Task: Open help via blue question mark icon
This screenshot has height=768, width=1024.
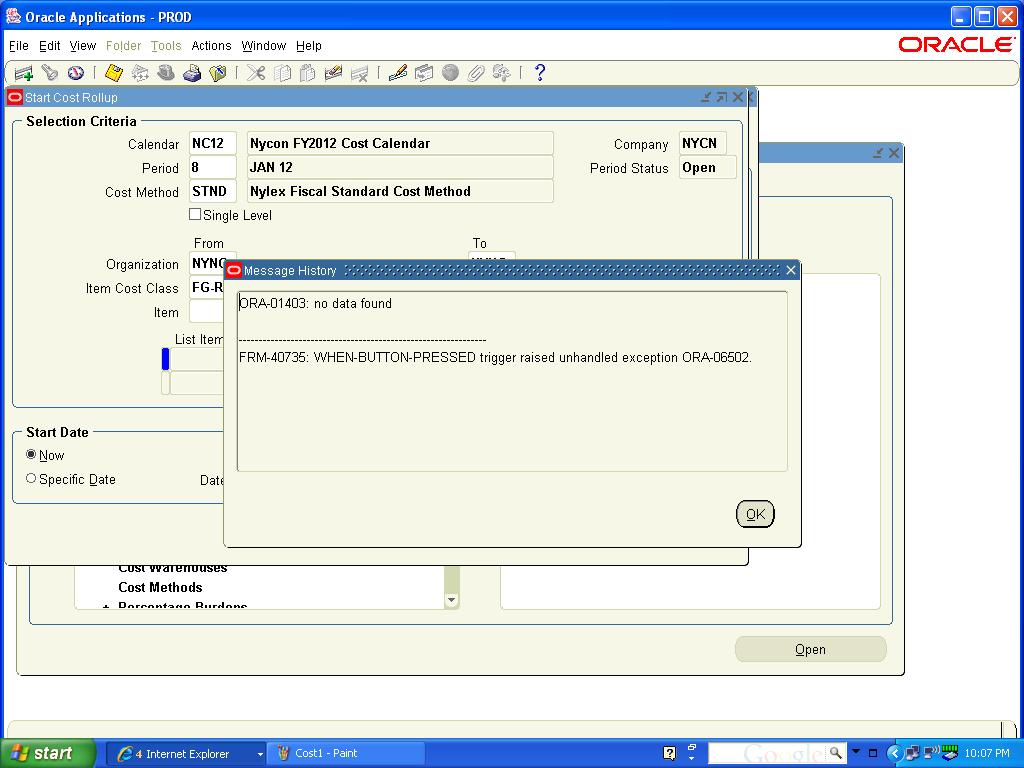Action: tap(540, 73)
